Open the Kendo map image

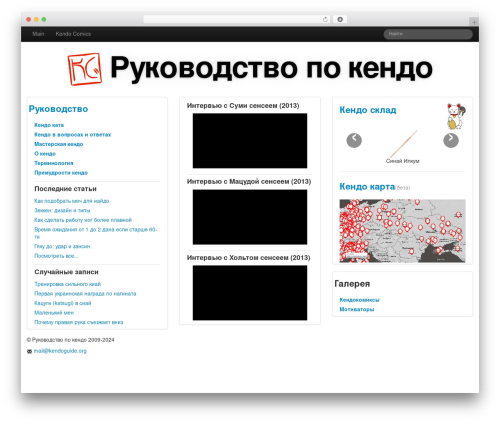pos(402,231)
